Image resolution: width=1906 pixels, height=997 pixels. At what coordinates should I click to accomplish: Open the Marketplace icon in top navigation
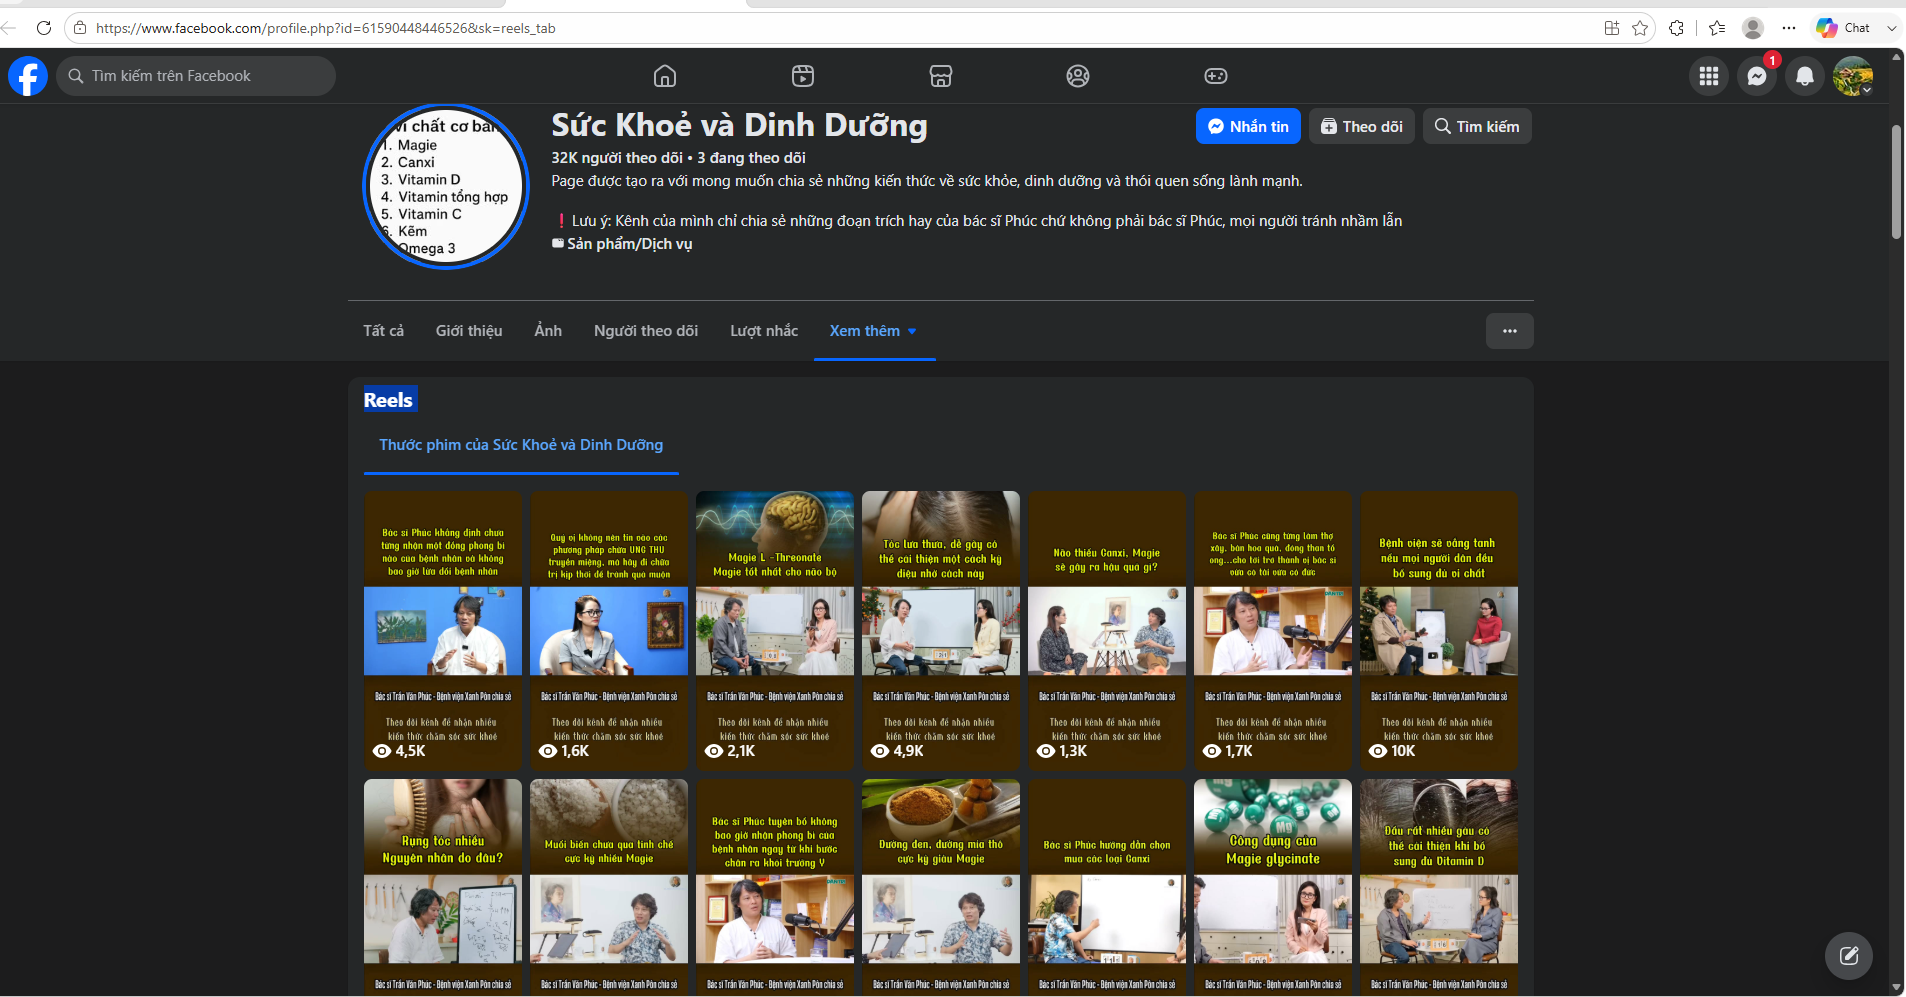(941, 76)
